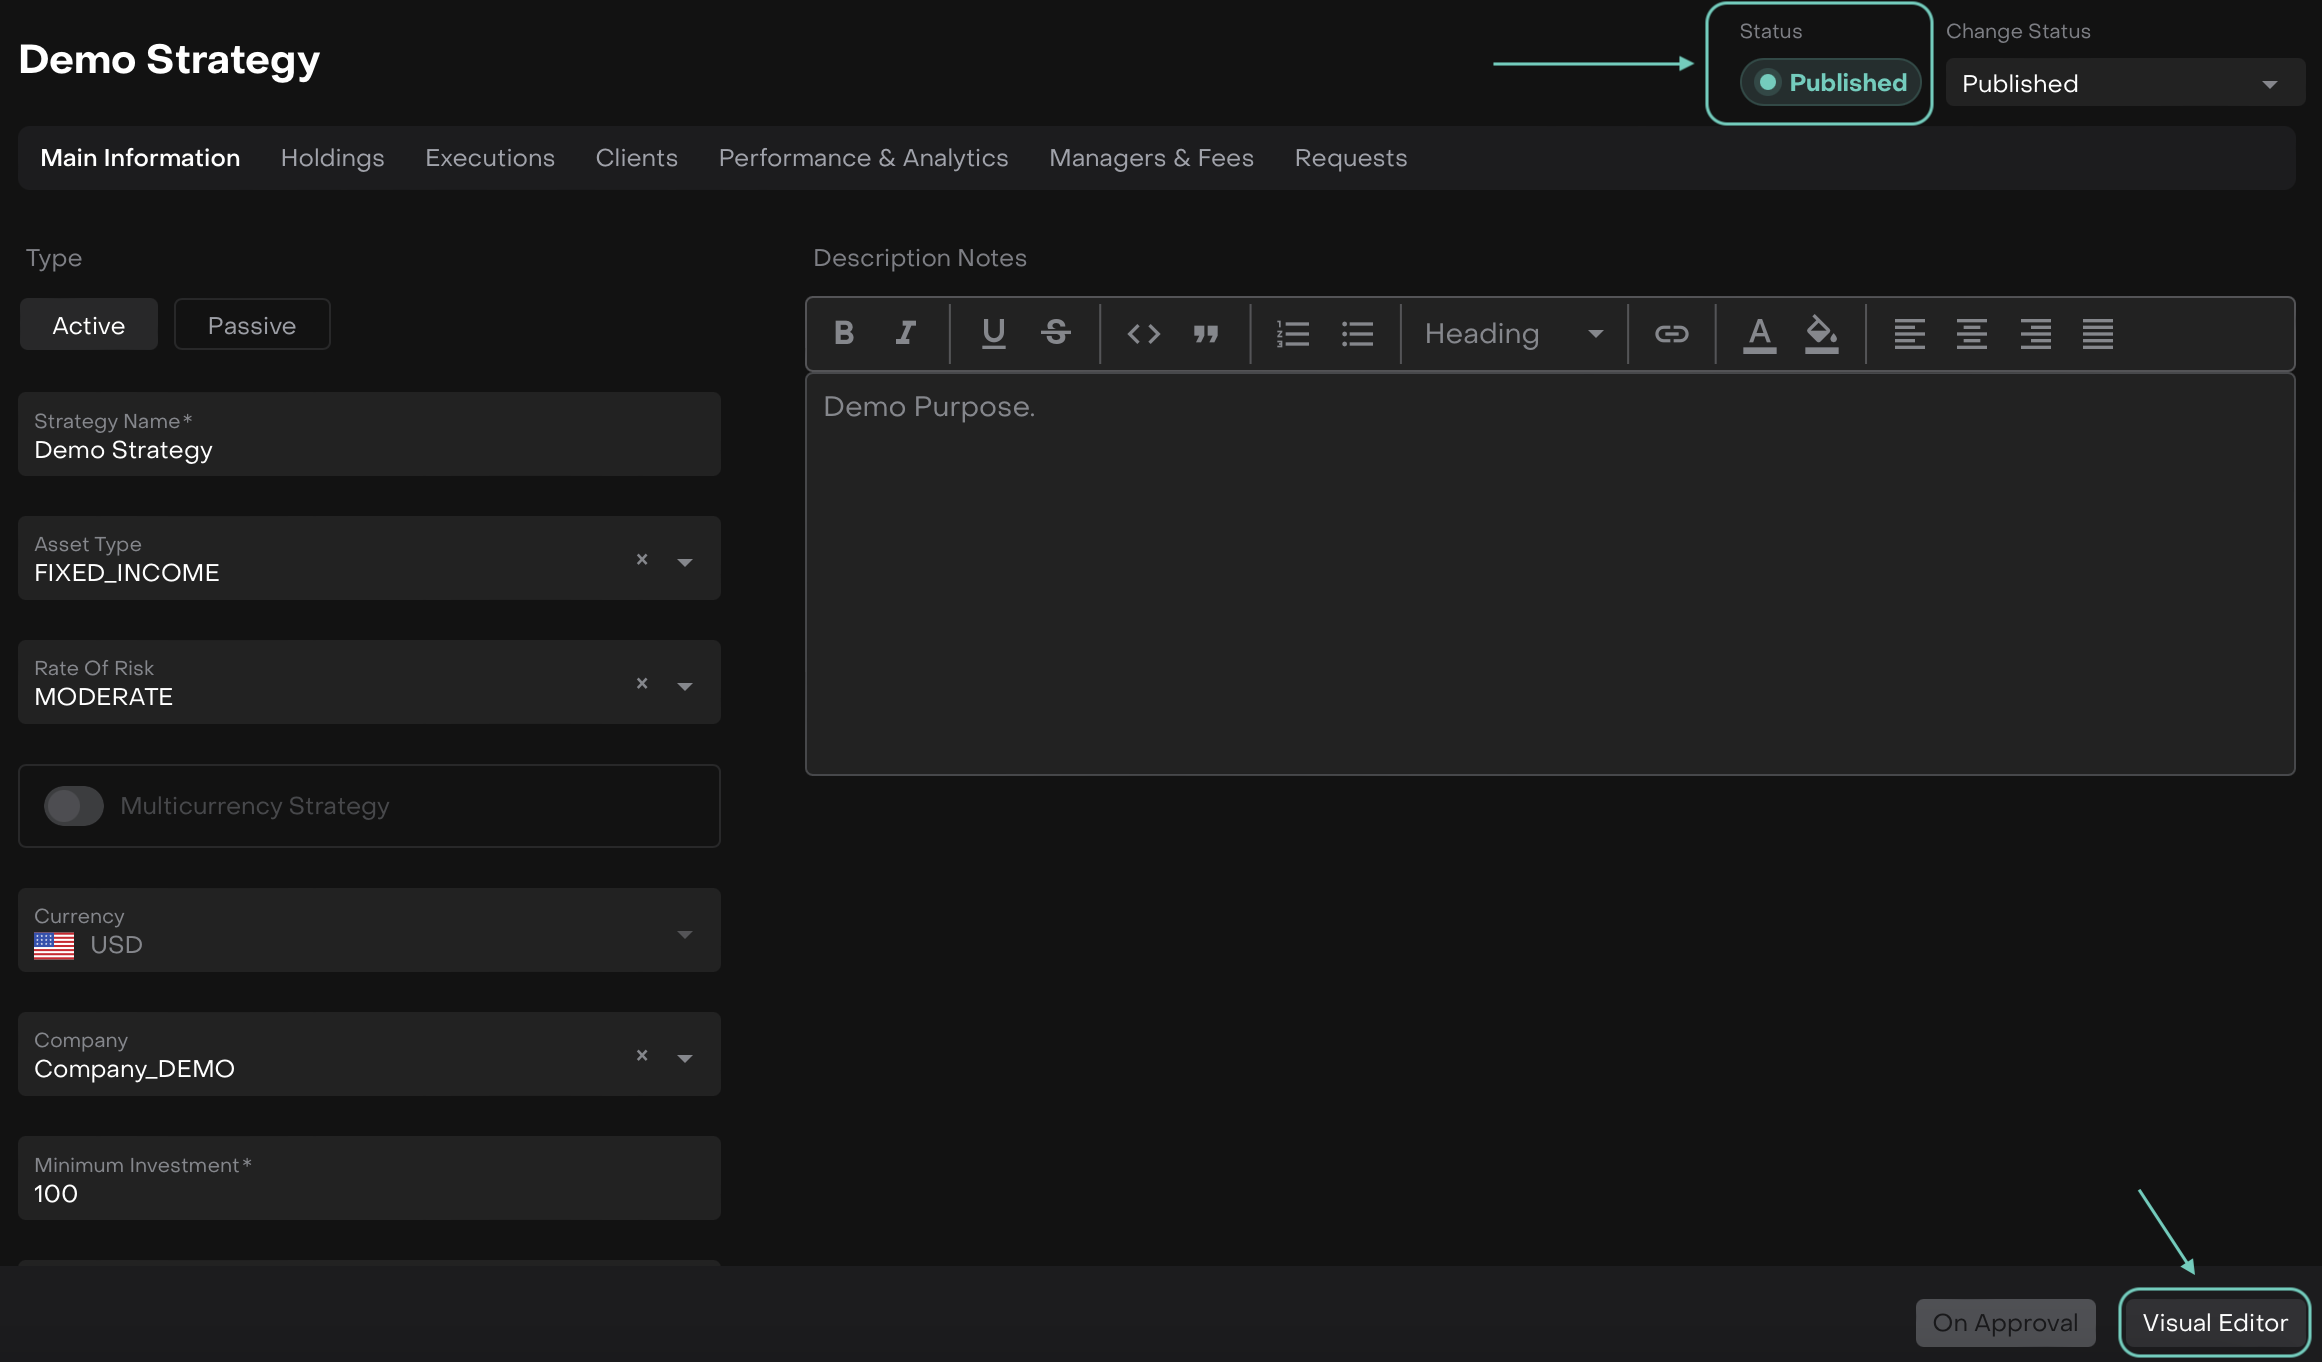Image resolution: width=2322 pixels, height=1362 pixels.
Task: Insert a hyperlink in the notes
Action: [1671, 333]
